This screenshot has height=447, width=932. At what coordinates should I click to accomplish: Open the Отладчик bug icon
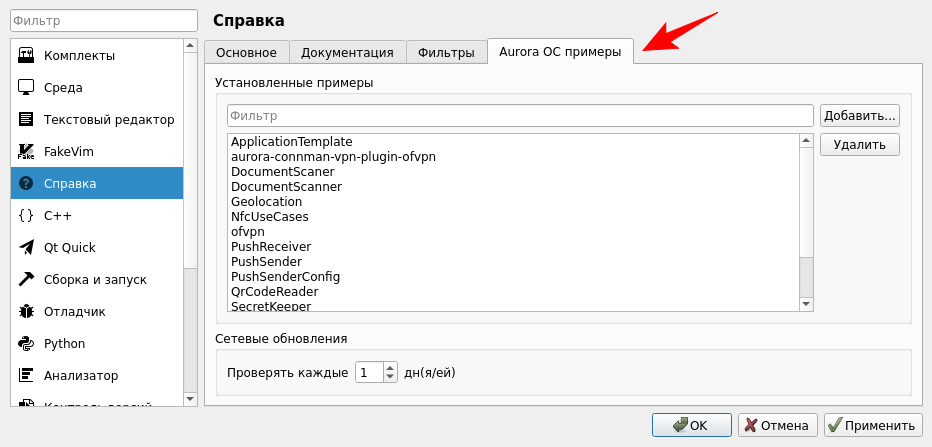[x=26, y=311]
